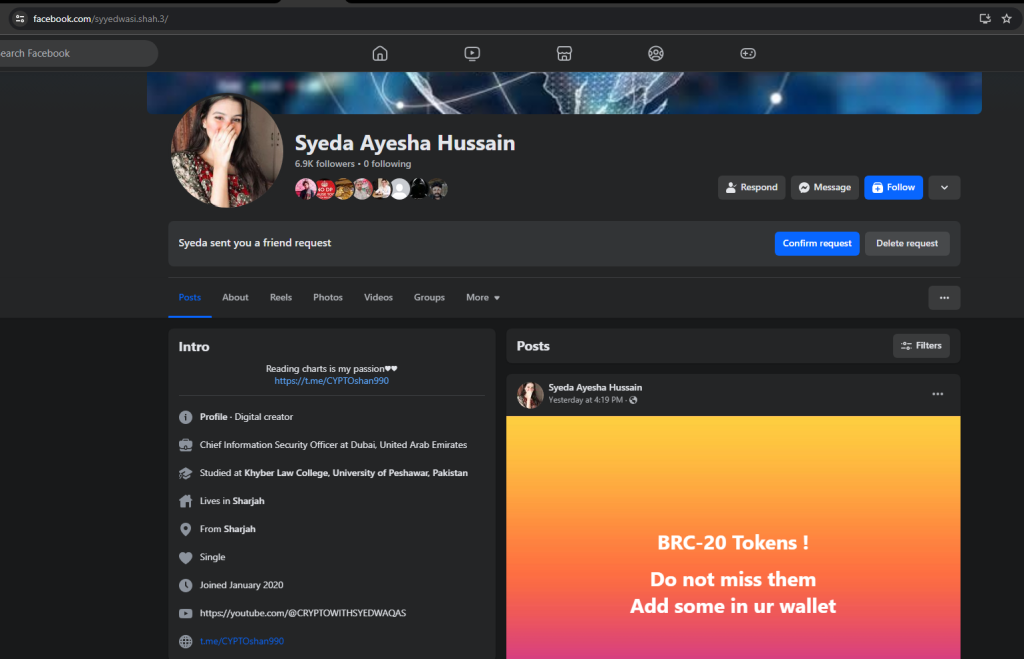Delete the friend request
The width and height of the screenshot is (1024, 659).
click(x=907, y=244)
